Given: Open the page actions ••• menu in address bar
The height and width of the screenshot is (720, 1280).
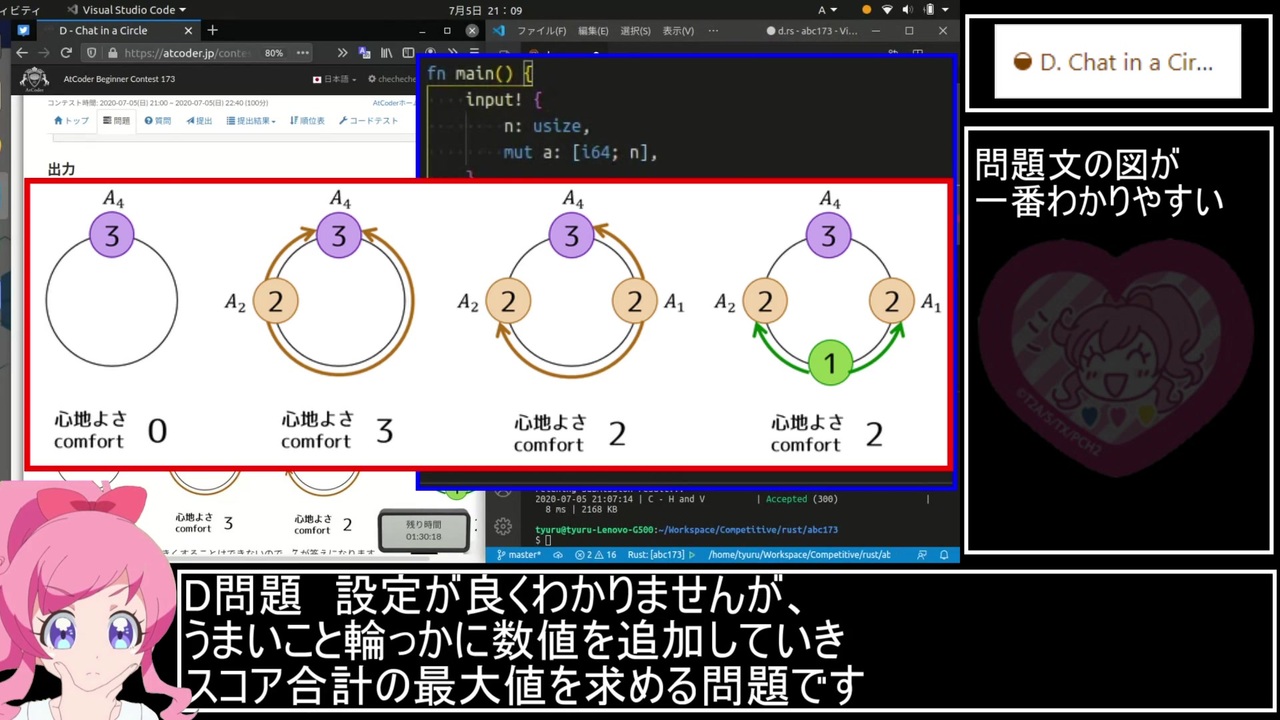Looking at the screenshot, I should tap(302, 52).
